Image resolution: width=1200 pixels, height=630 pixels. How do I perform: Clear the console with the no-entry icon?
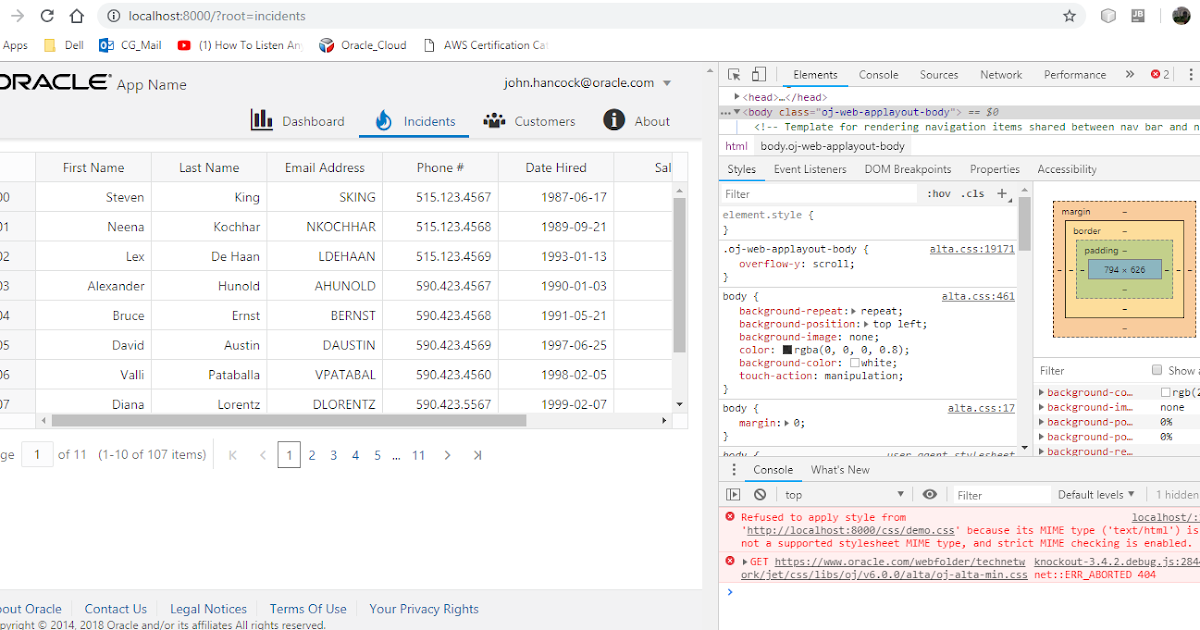pyautogui.click(x=759, y=493)
